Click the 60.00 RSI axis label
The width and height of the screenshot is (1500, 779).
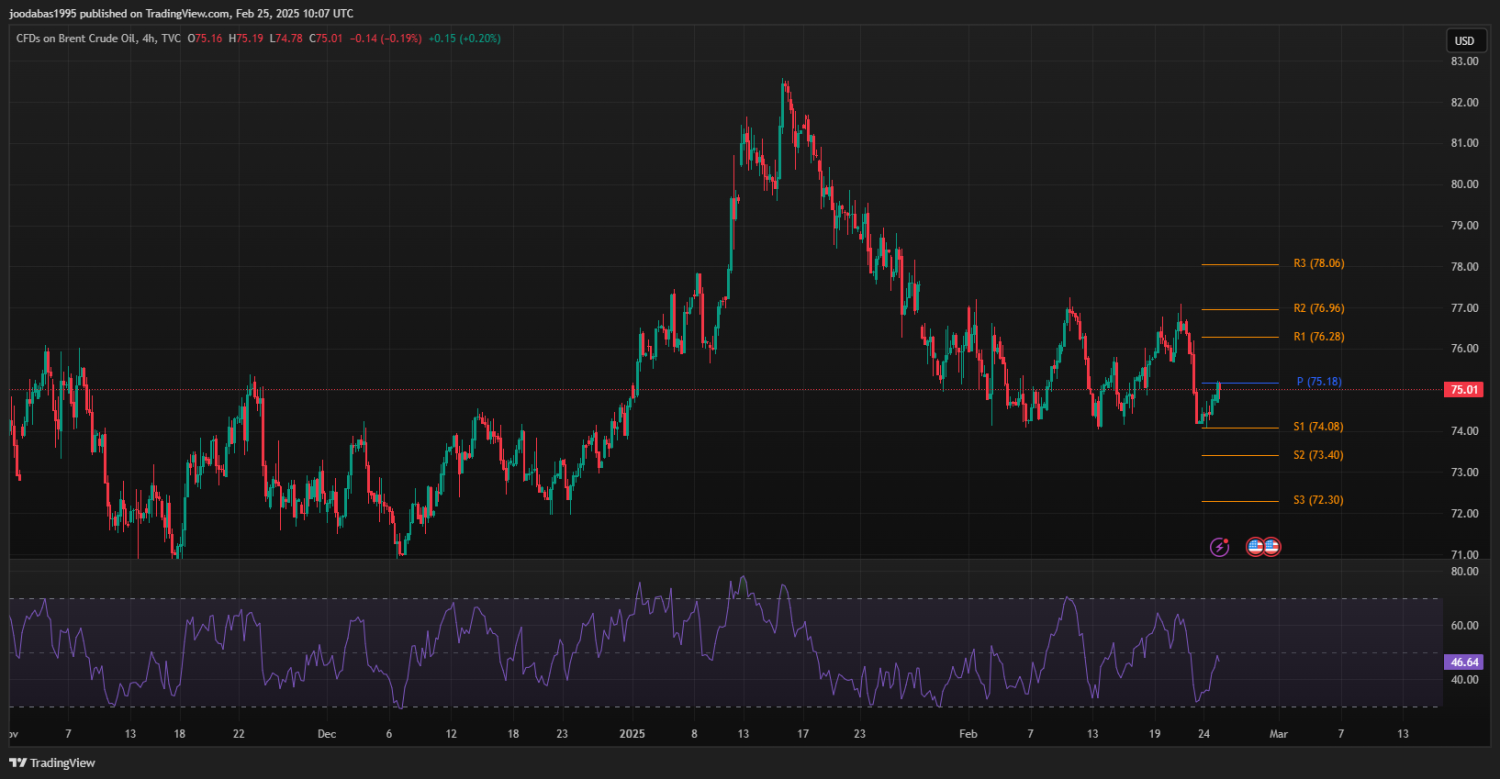click(x=1464, y=625)
